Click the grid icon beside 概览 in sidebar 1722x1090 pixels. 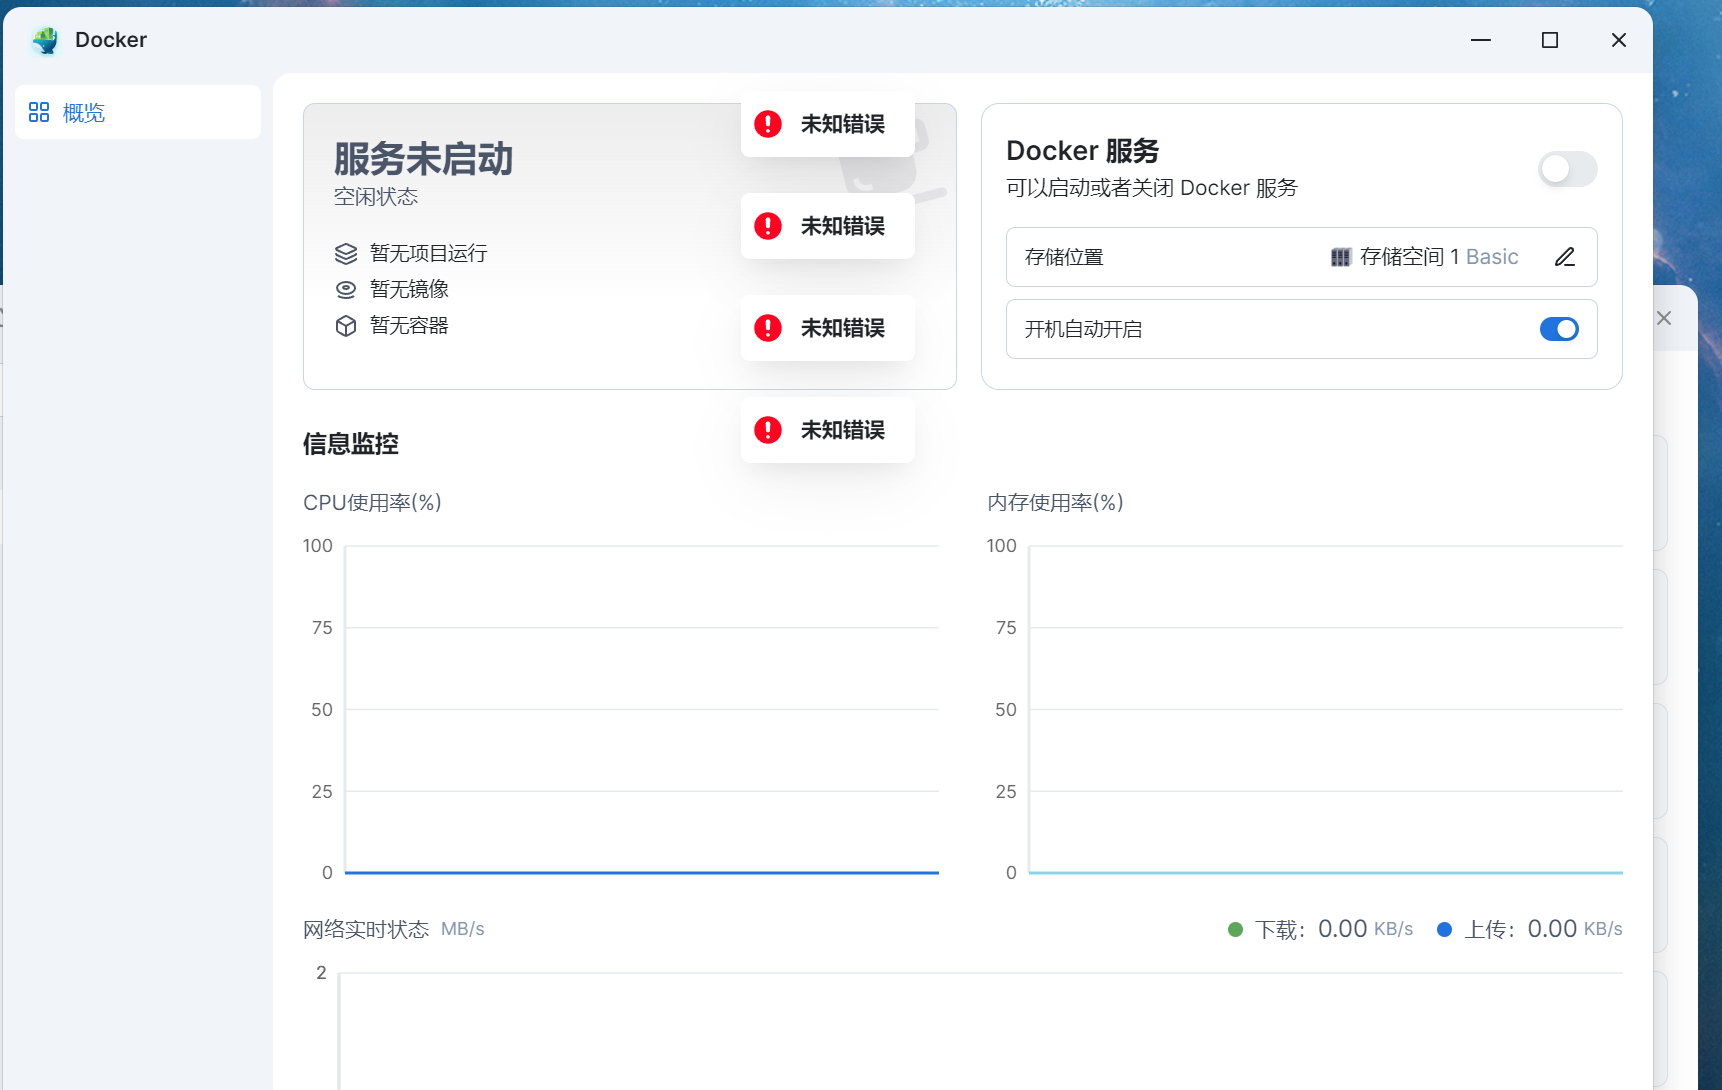click(39, 112)
